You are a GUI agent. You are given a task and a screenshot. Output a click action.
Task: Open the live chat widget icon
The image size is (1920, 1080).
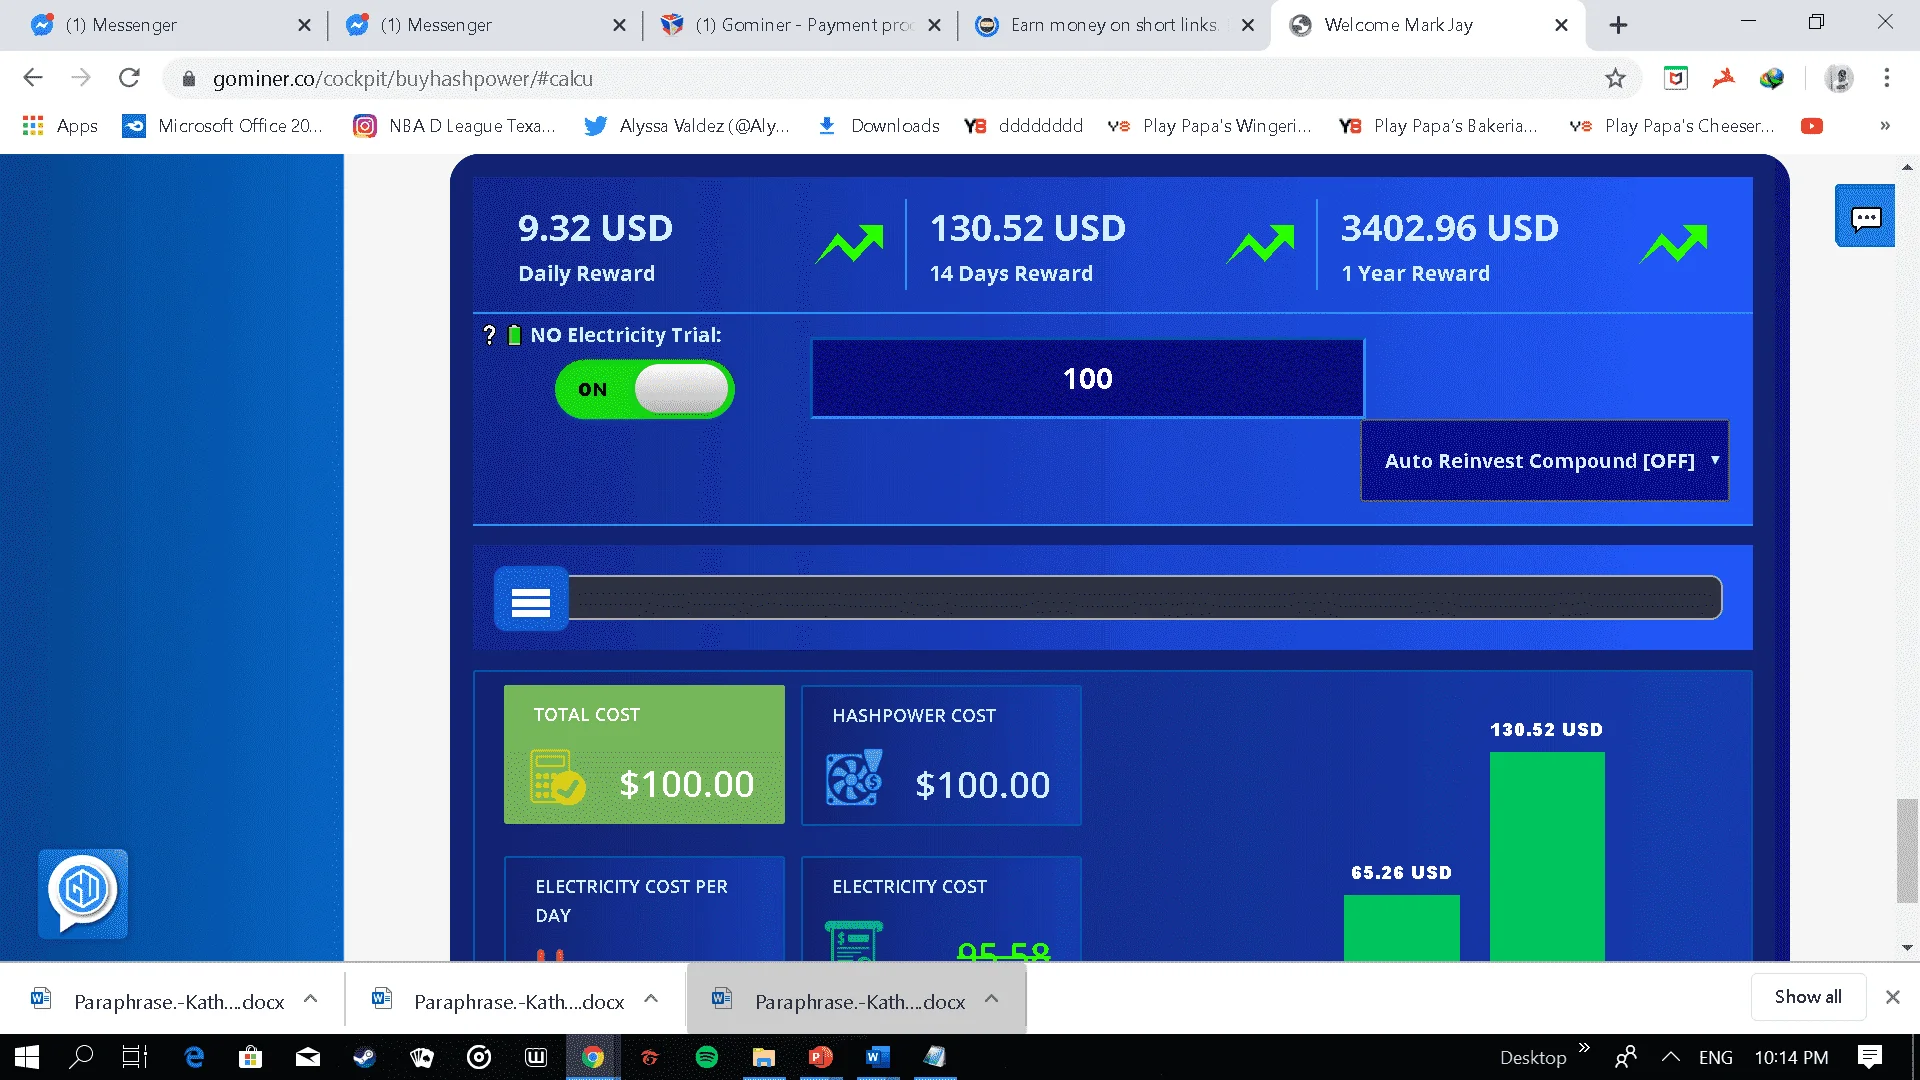click(1865, 216)
